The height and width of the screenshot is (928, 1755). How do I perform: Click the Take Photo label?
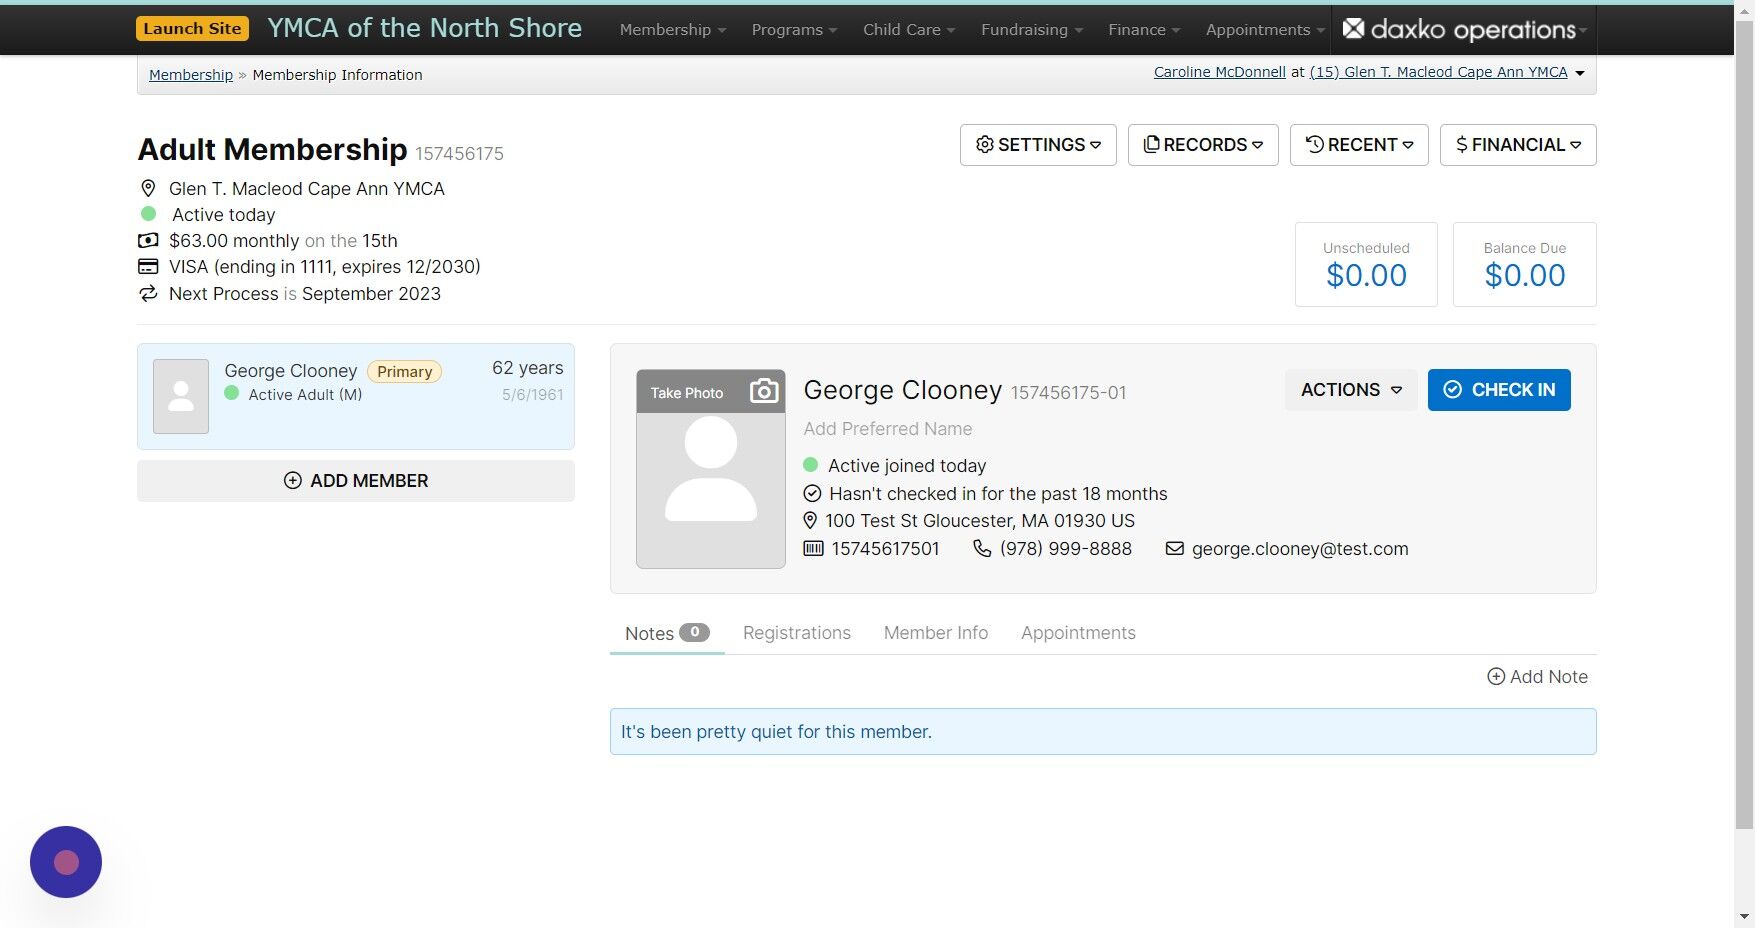[687, 393]
